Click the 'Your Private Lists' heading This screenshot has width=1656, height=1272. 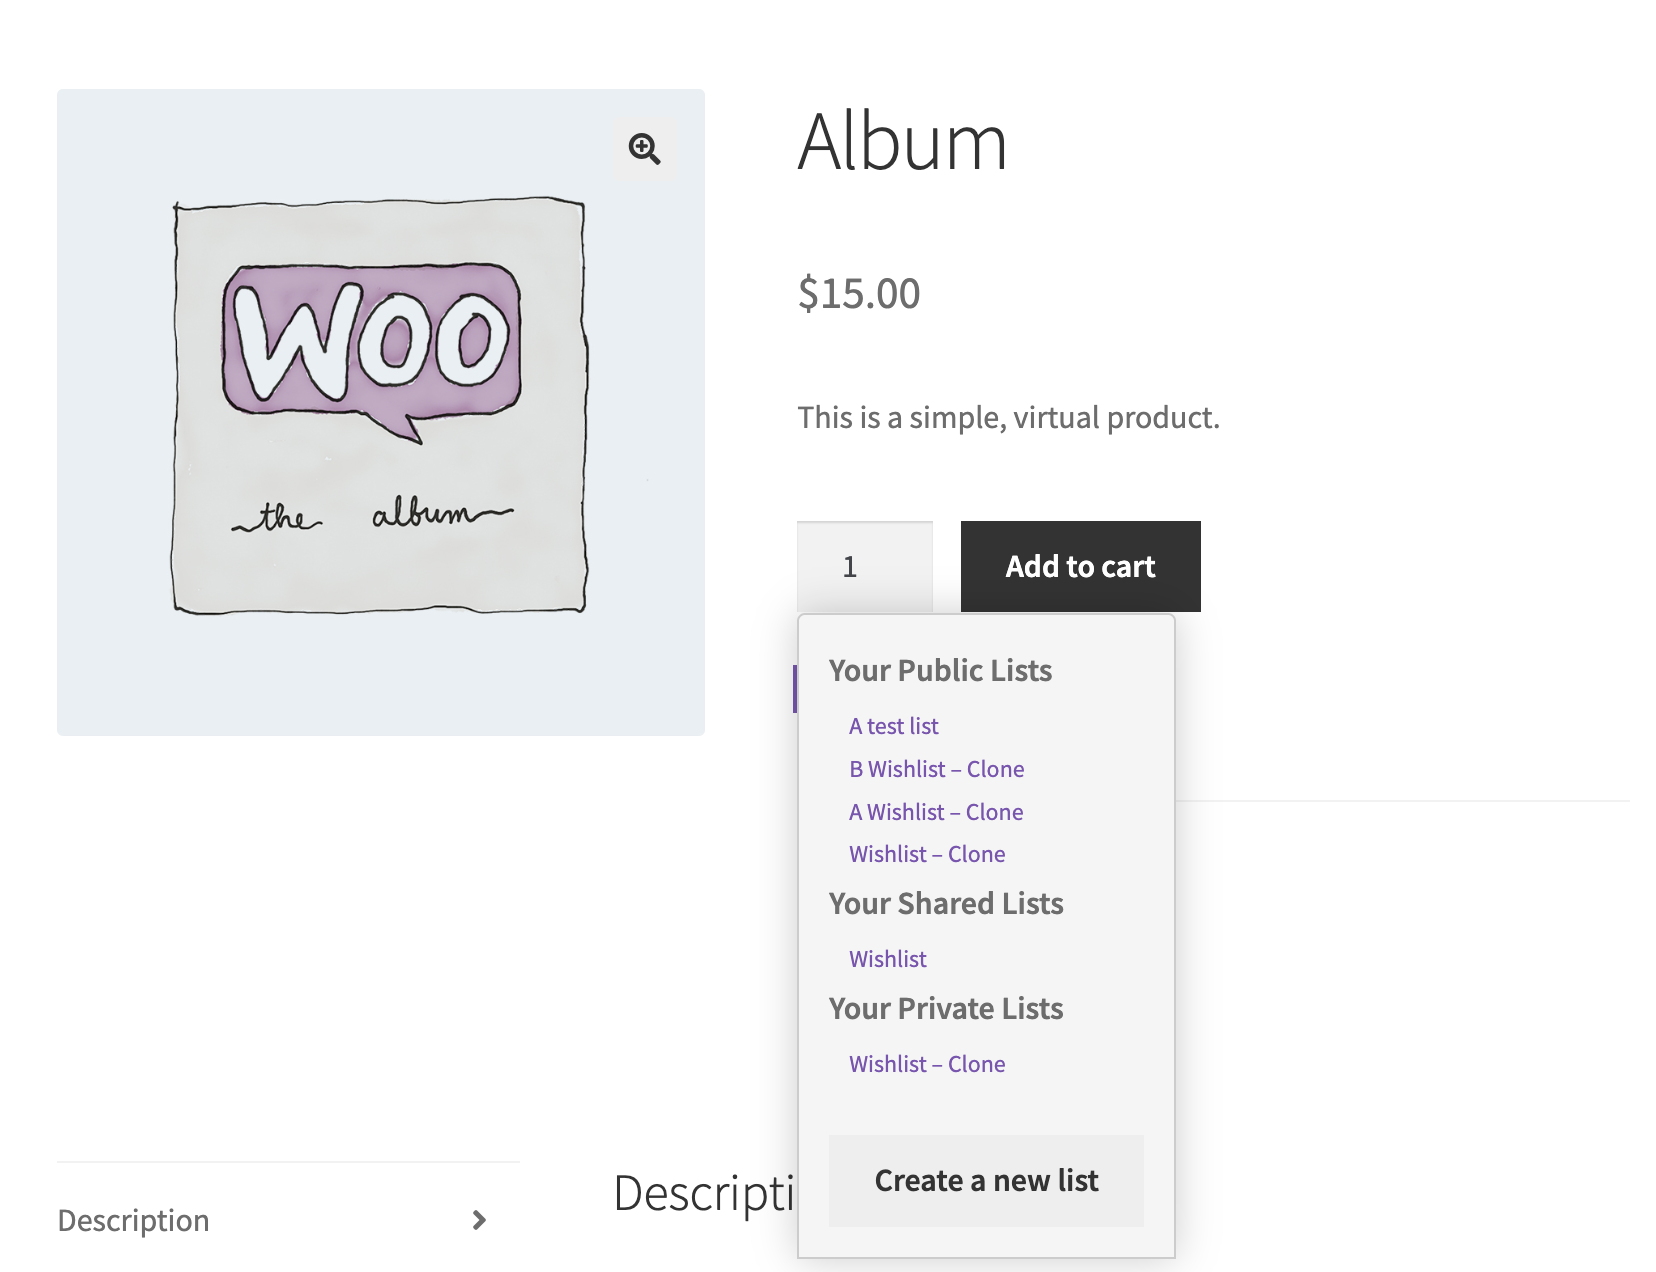click(x=945, y=1009)
